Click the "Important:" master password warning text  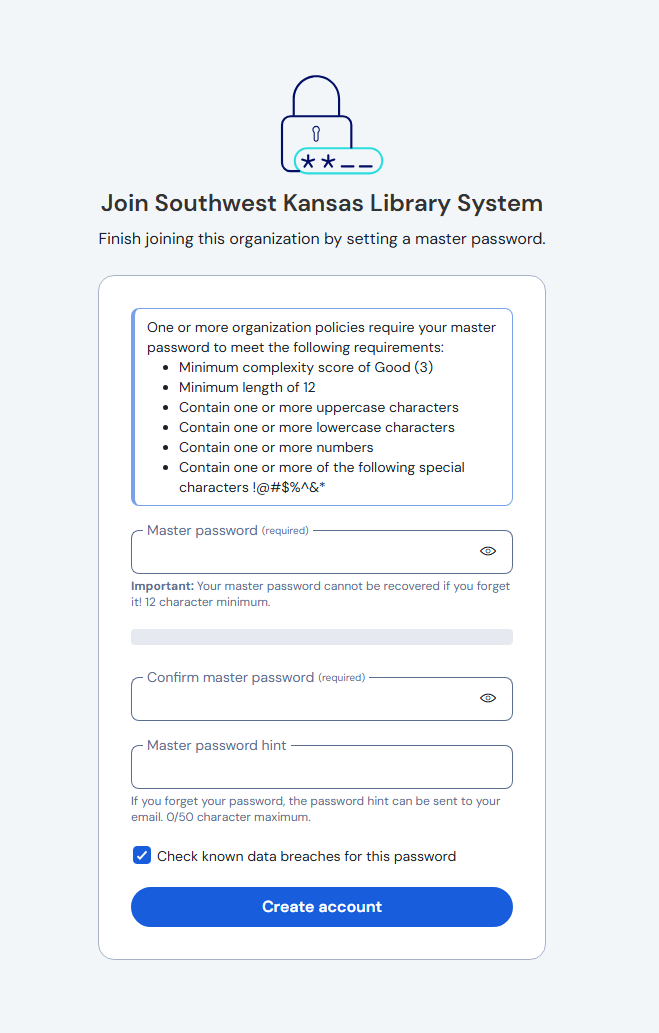pos(320,594)
